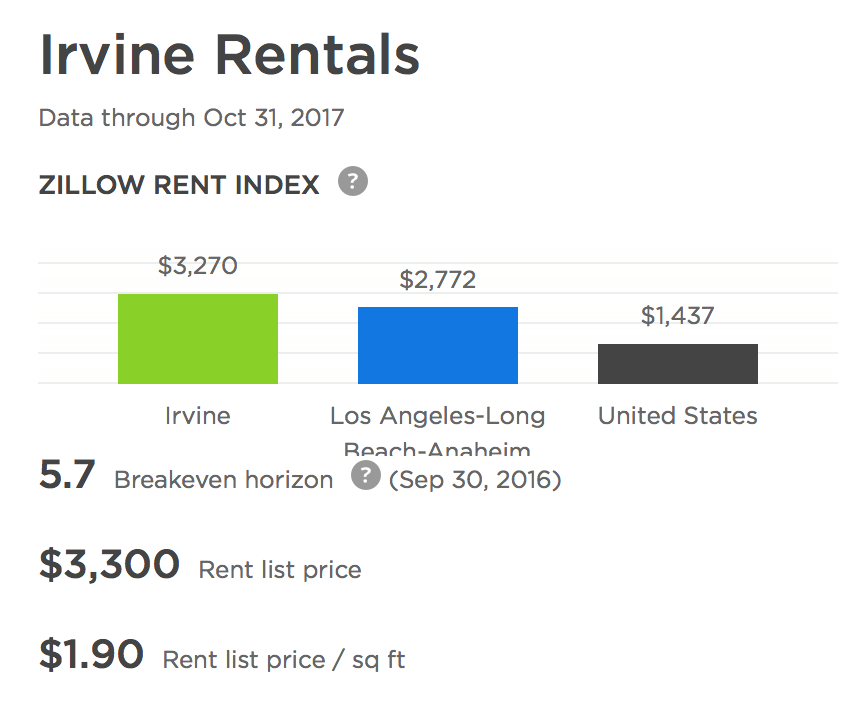
Task: Open the Breakeven horizon help icon
Action: click(366, 475)
